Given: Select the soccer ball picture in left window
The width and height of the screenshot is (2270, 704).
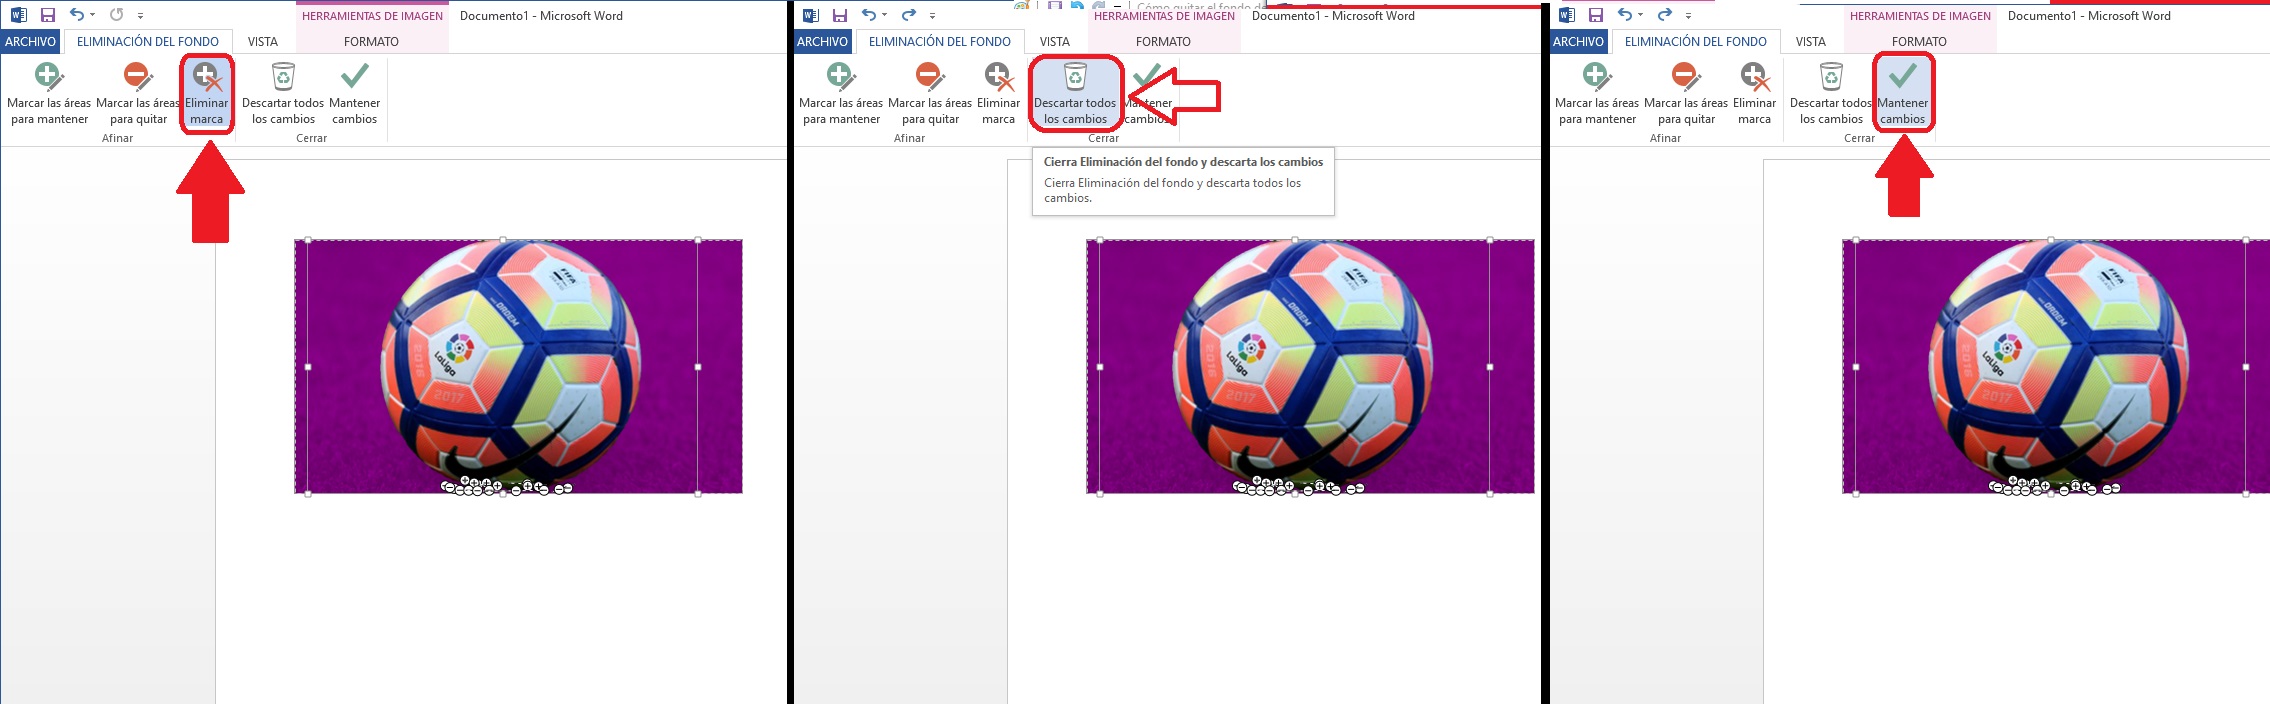Looking at the screenshot, I should (518, 366).
